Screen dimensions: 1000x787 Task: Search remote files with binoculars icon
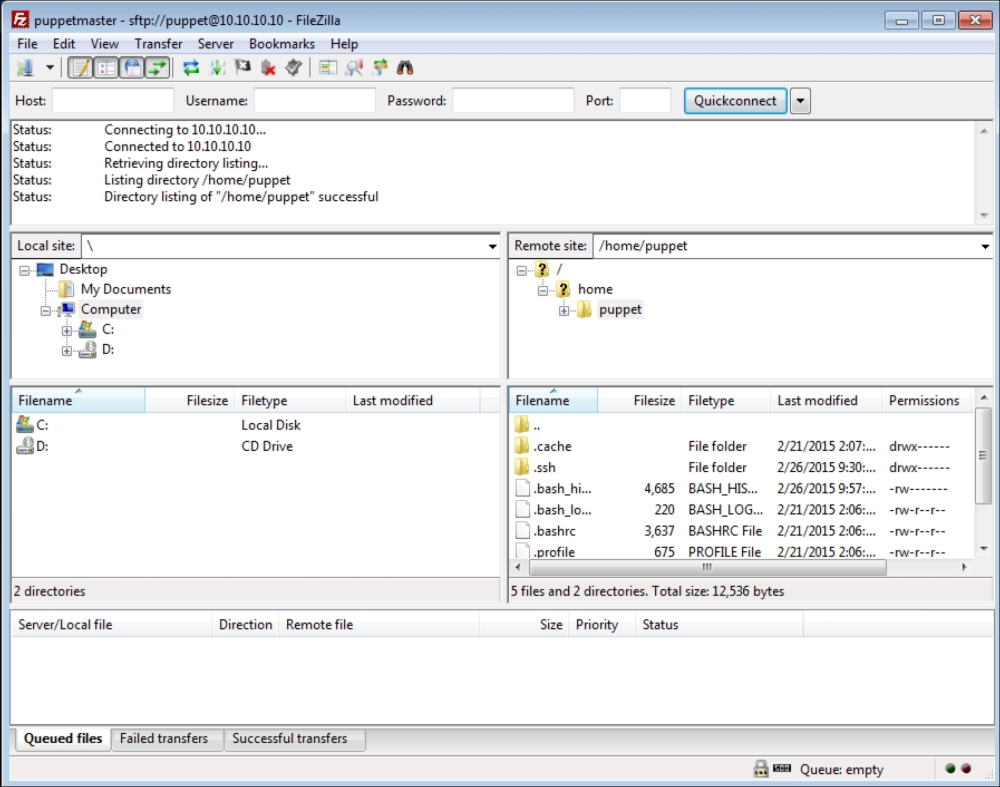pyautogui.click(x=406, y=68)
